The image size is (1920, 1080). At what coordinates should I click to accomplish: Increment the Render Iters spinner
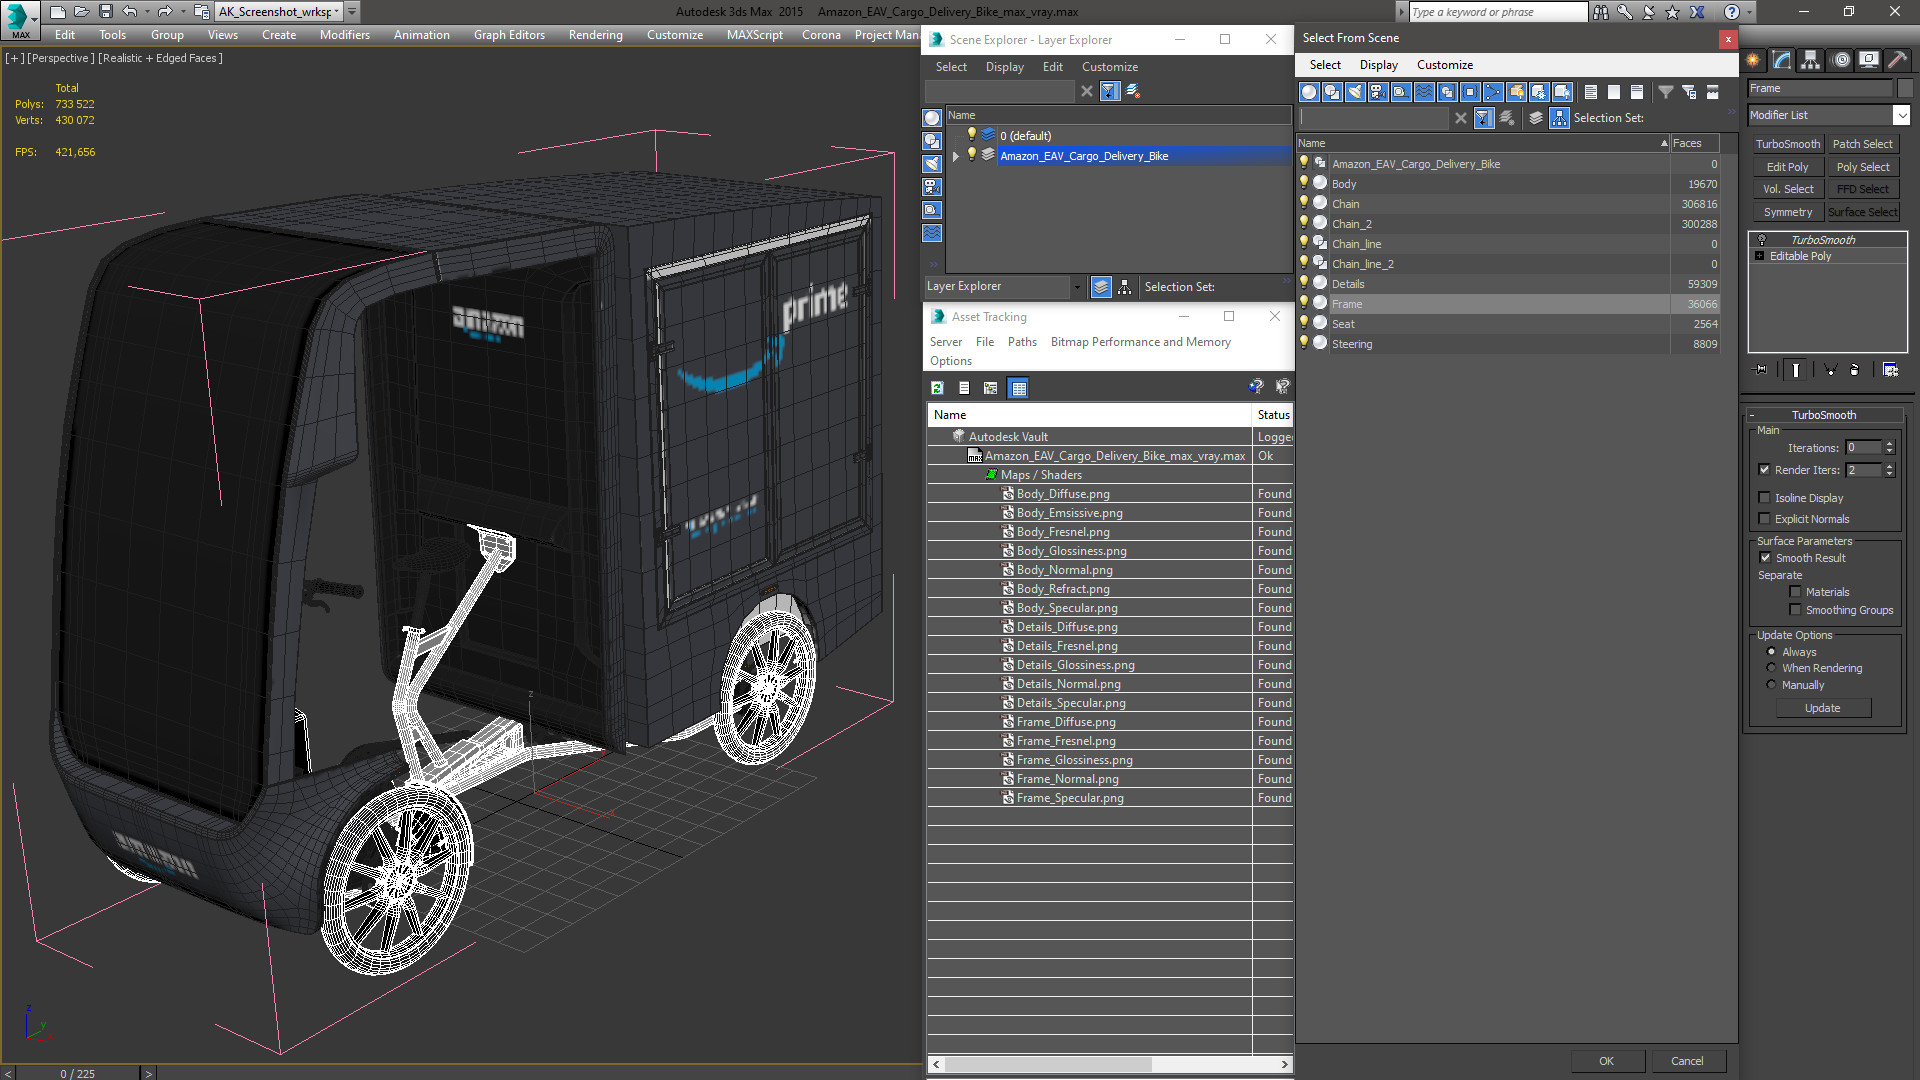[1889, 466]
